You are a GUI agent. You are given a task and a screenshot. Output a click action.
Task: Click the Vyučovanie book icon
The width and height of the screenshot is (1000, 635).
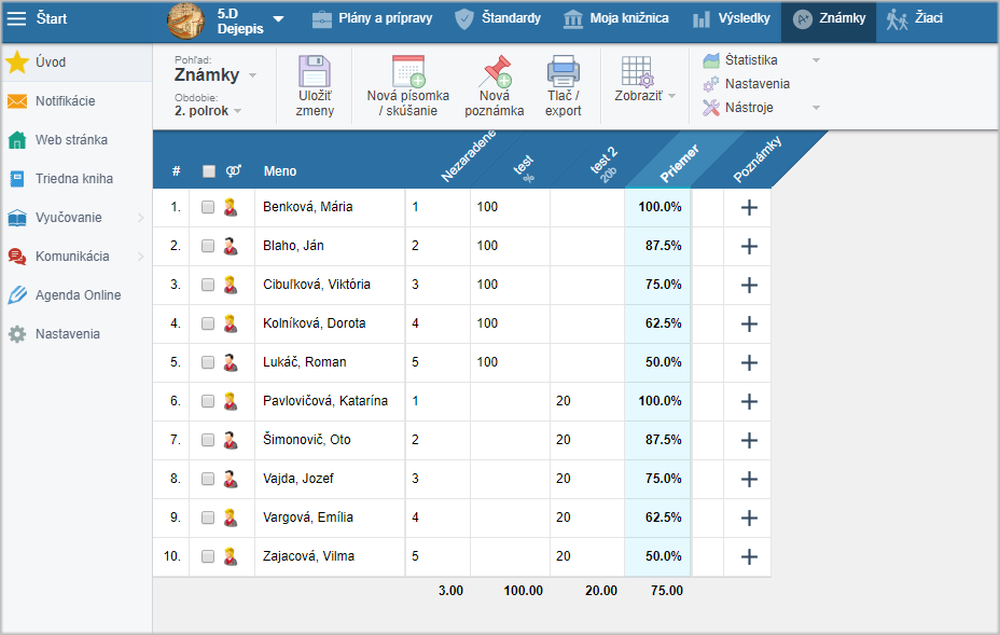(x=17, y=217)
